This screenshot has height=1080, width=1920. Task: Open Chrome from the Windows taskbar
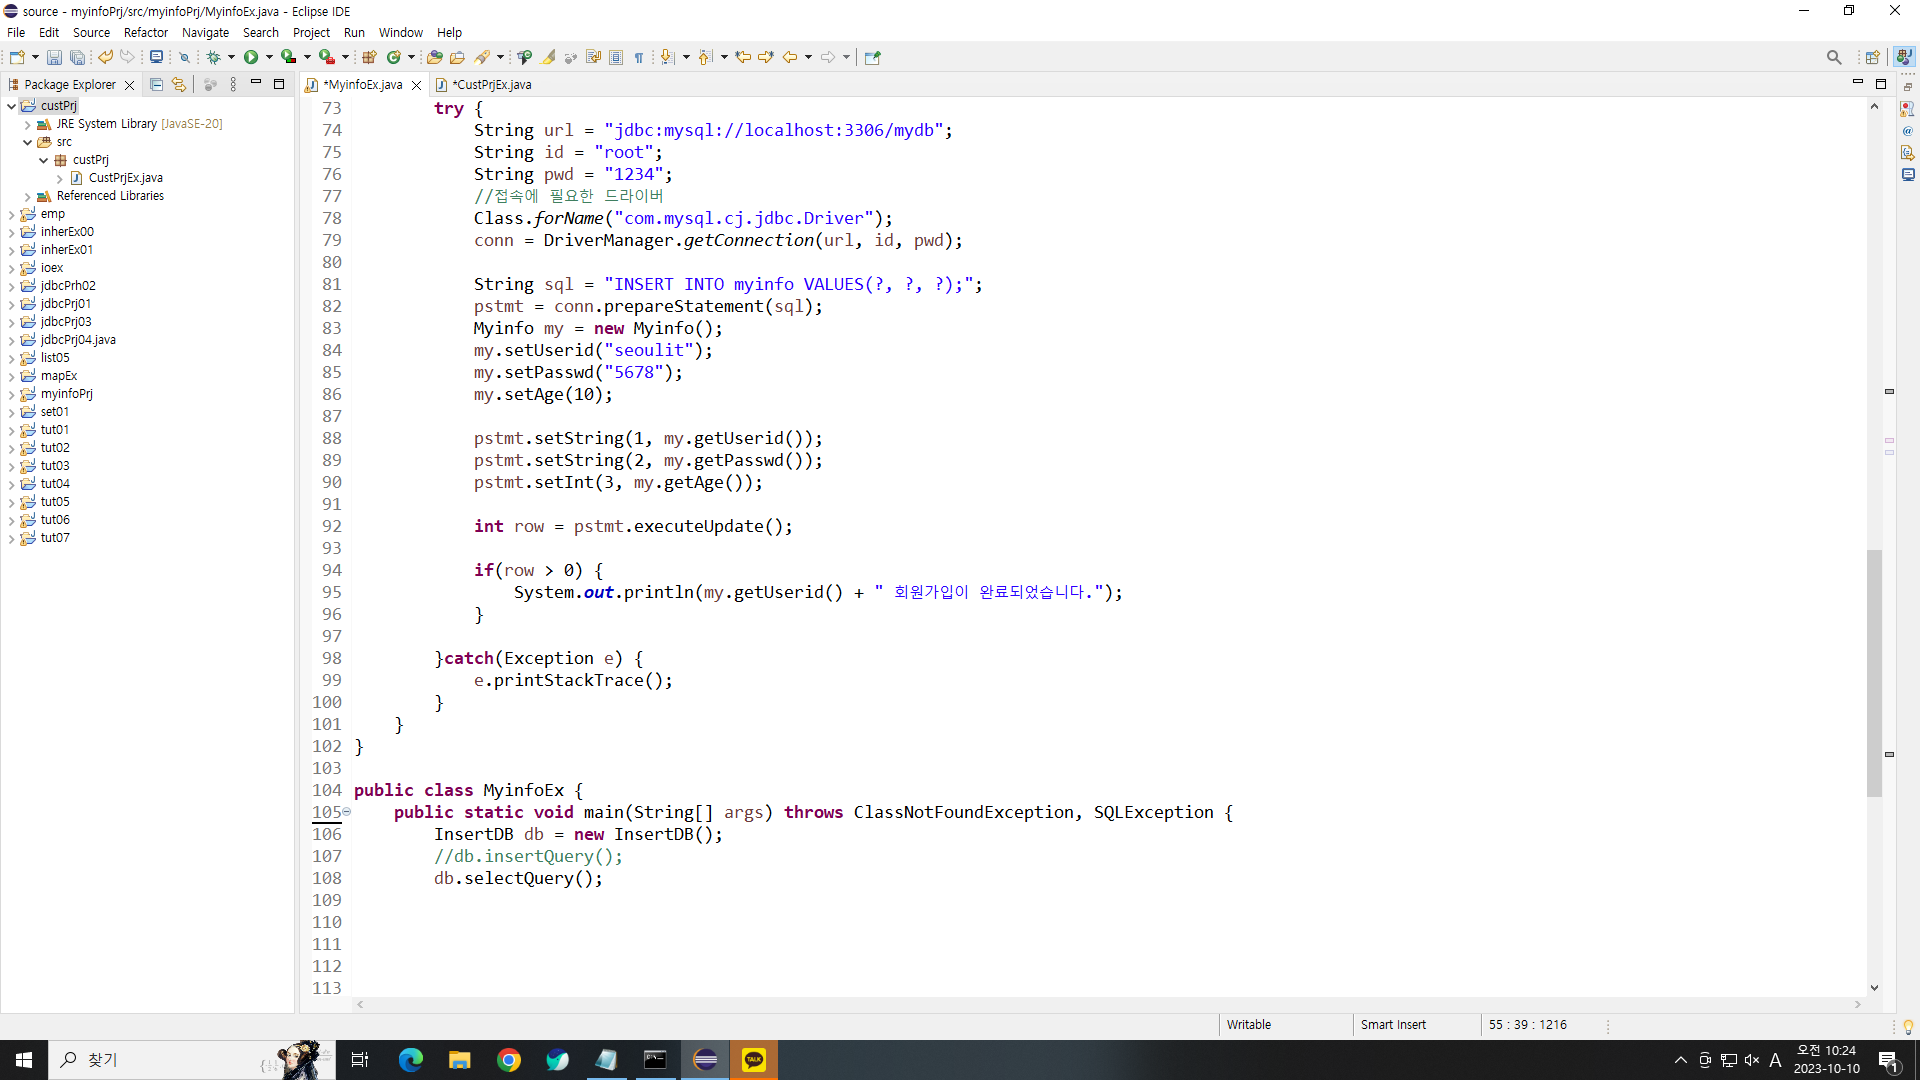click(x=508, y=1060)
